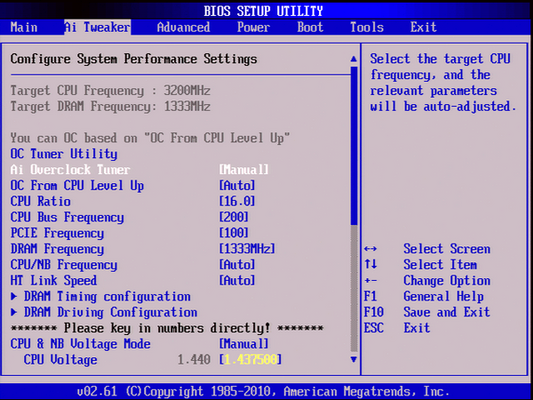
Task: Edit CPU Bus Frequency [200] field
Action: pos(234,217)
